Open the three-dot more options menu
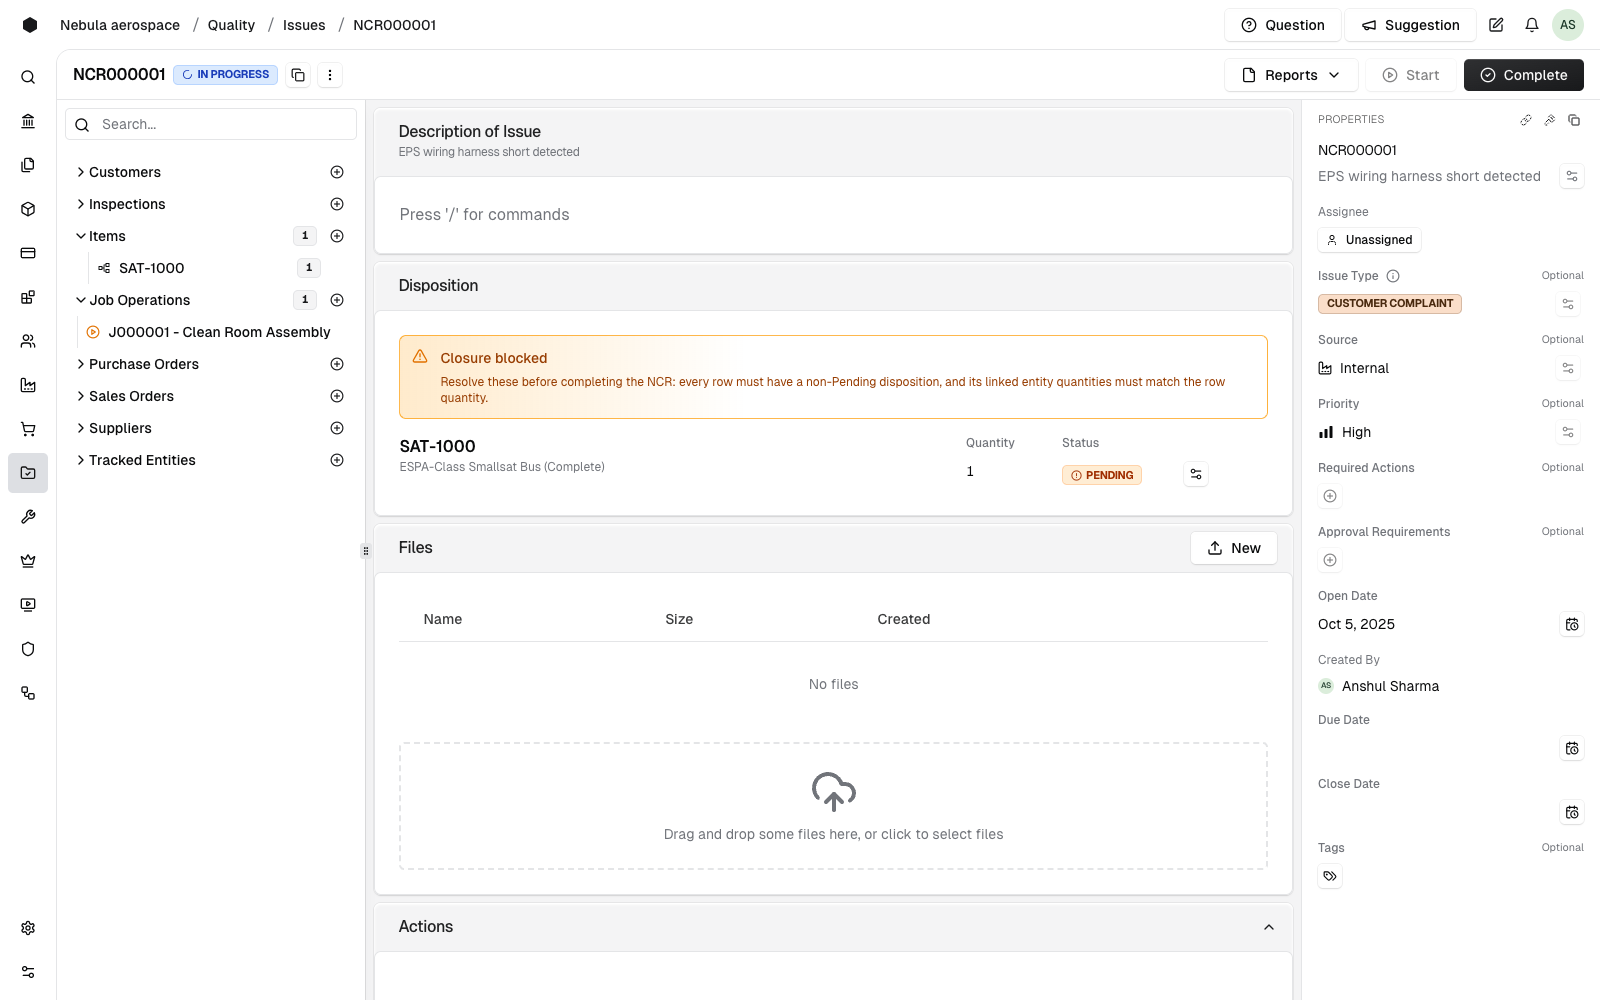The image size is (1600, 1000). [x=330, y=75]
